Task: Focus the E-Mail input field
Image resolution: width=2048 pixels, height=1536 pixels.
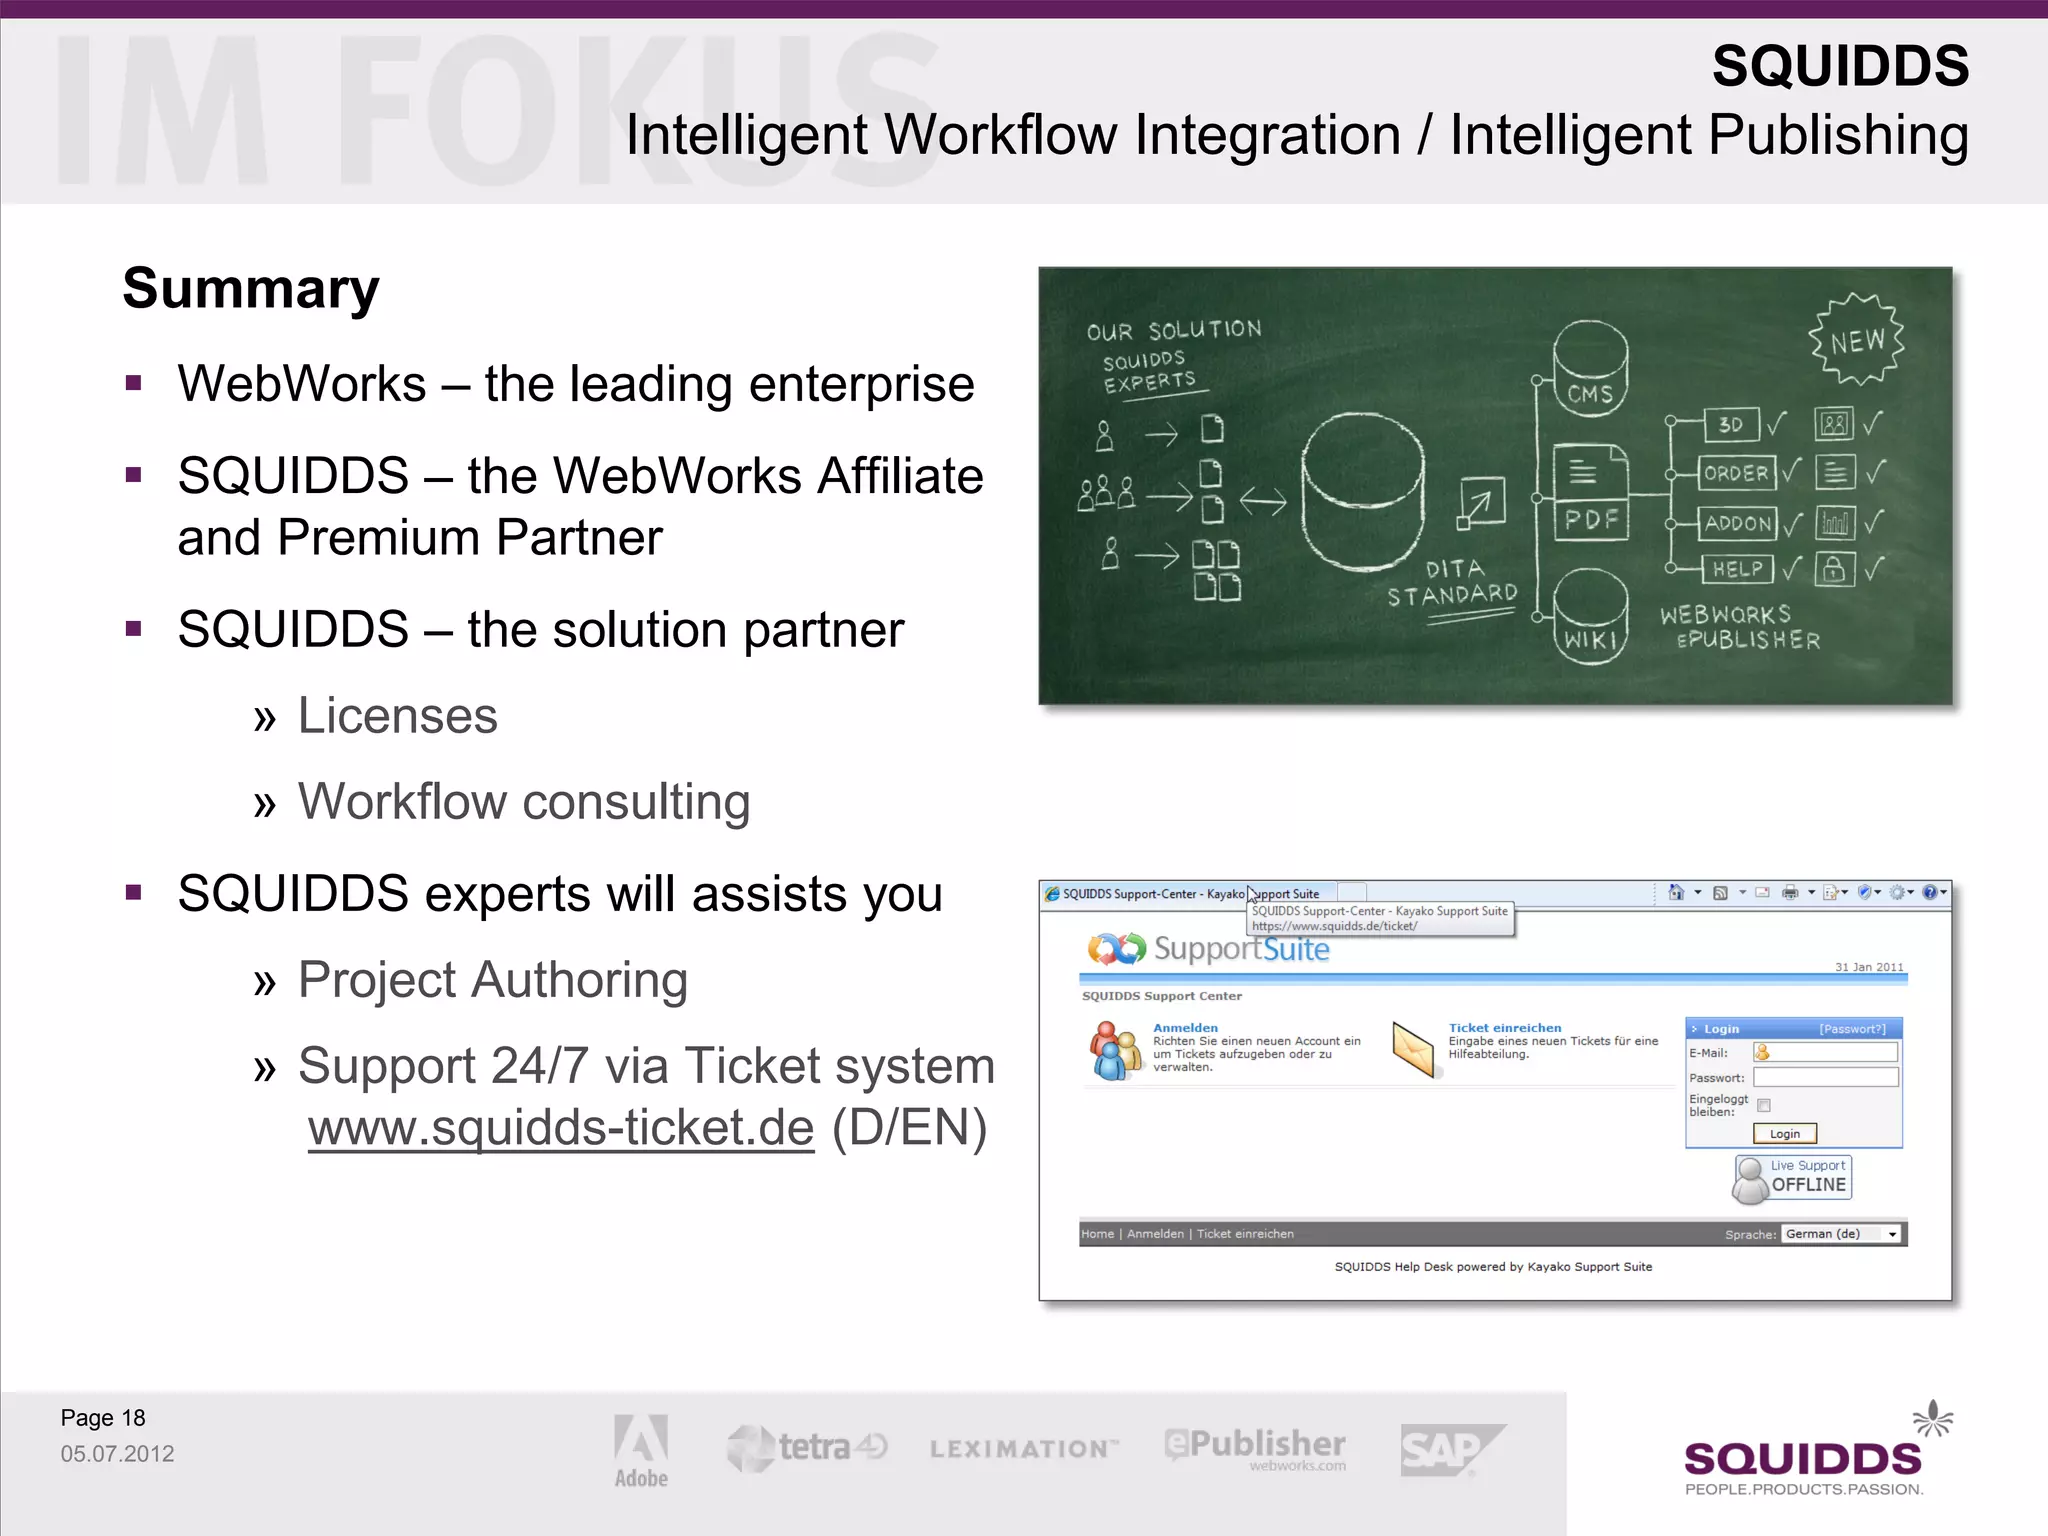Action: tap(1825, 1052)
